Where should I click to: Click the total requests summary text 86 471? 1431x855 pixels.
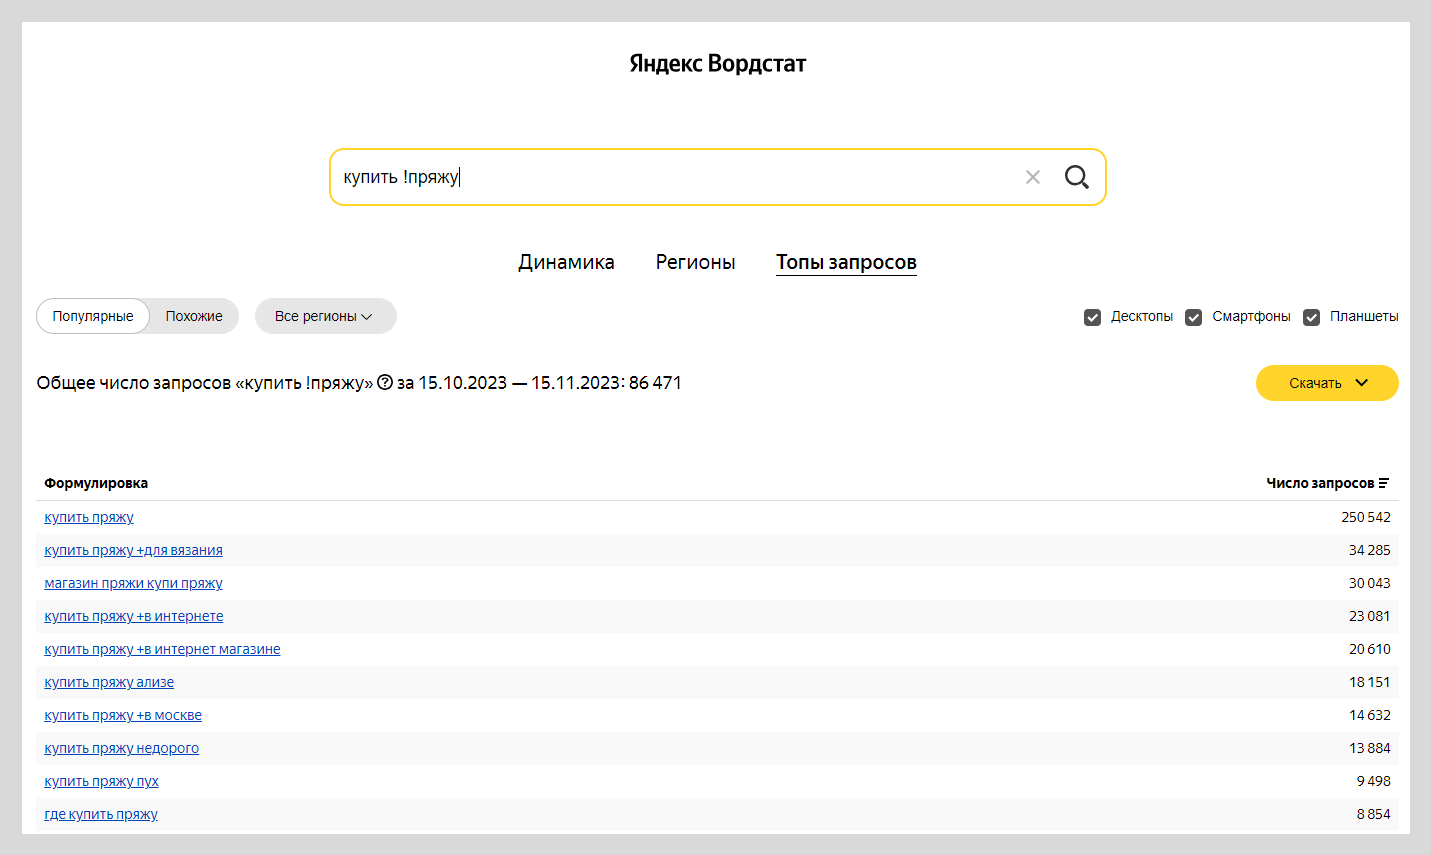[655, 383]
